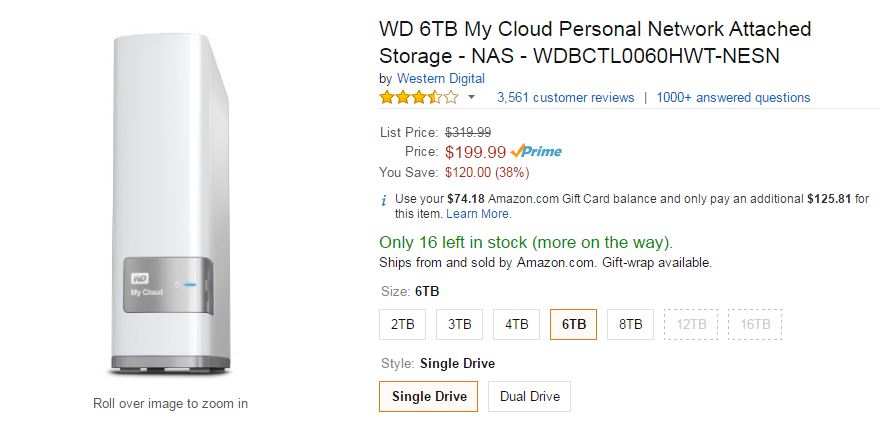Screen dimensions: 893x427
Task: Choose the 8TB size option
Action: coord(631,324)
